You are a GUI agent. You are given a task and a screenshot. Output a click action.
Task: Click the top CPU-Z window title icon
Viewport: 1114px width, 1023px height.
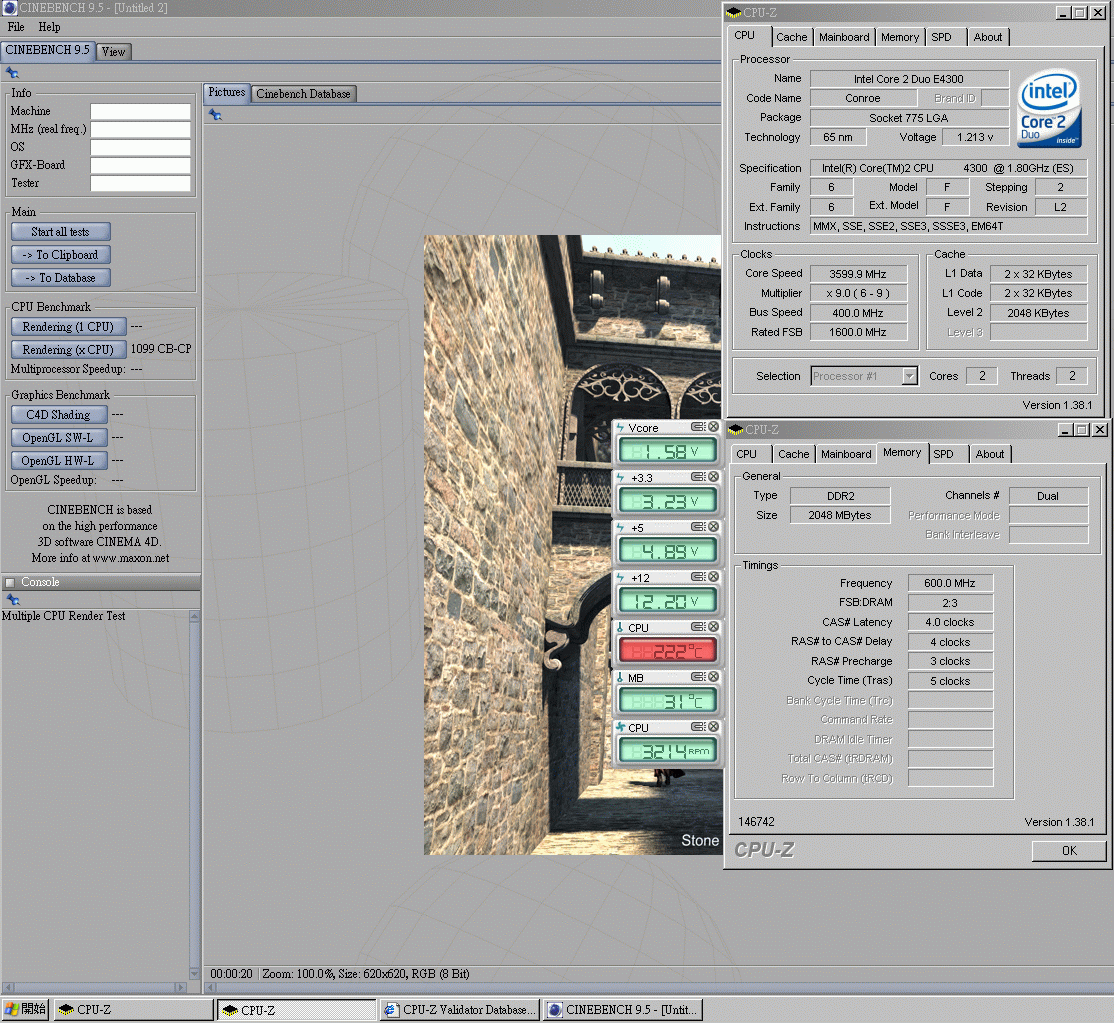(734, 13)
